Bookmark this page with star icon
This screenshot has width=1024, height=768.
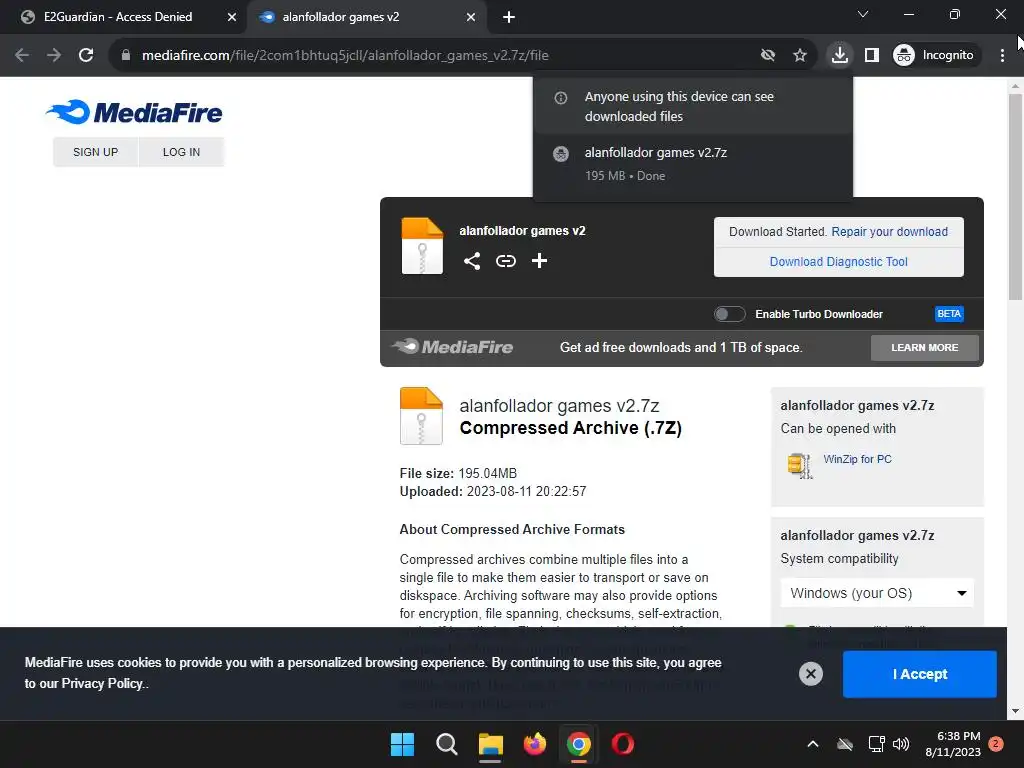pos(800,56)
